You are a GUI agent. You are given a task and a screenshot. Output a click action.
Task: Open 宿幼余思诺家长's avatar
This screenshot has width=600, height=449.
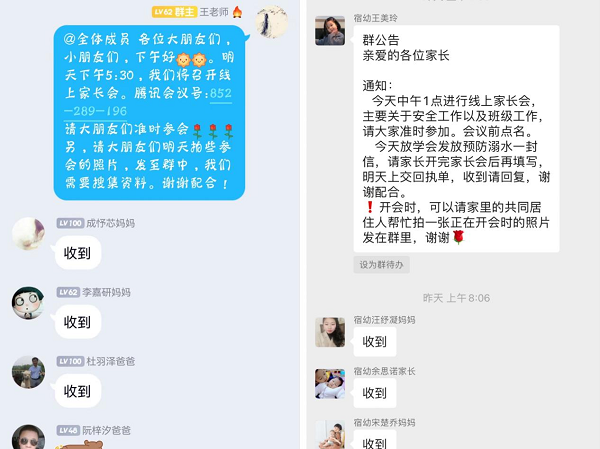(330, 384)
